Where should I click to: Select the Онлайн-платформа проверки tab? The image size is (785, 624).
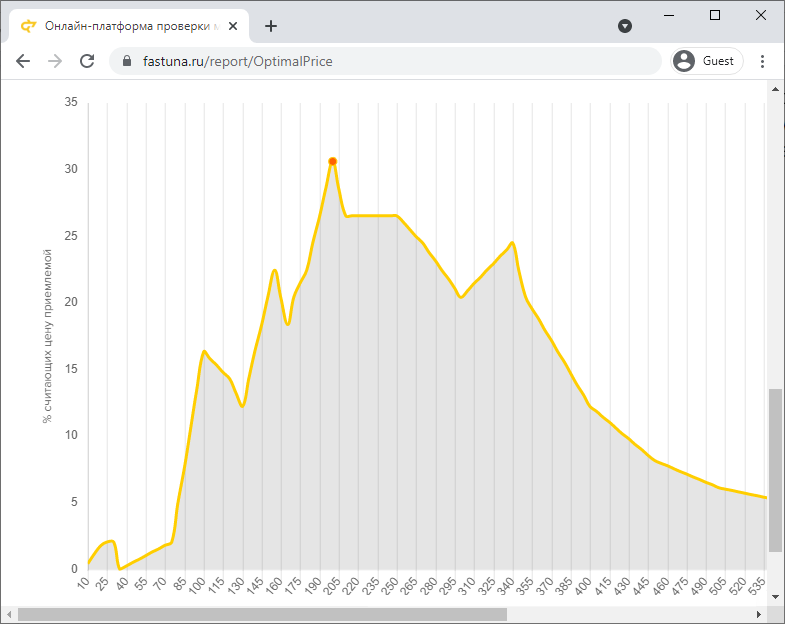point(129,26)
